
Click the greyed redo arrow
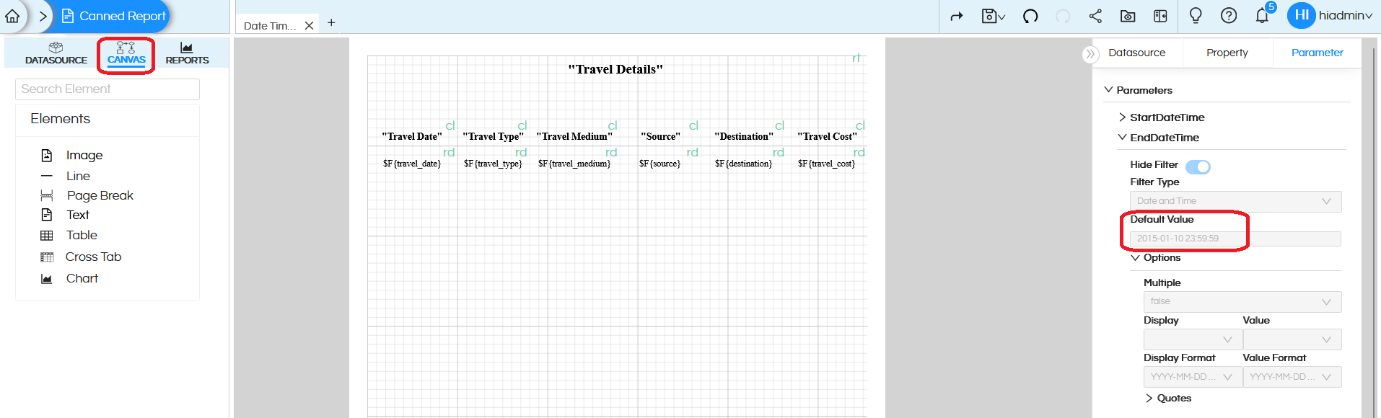pyautogui.click(x=1063, y=16)
